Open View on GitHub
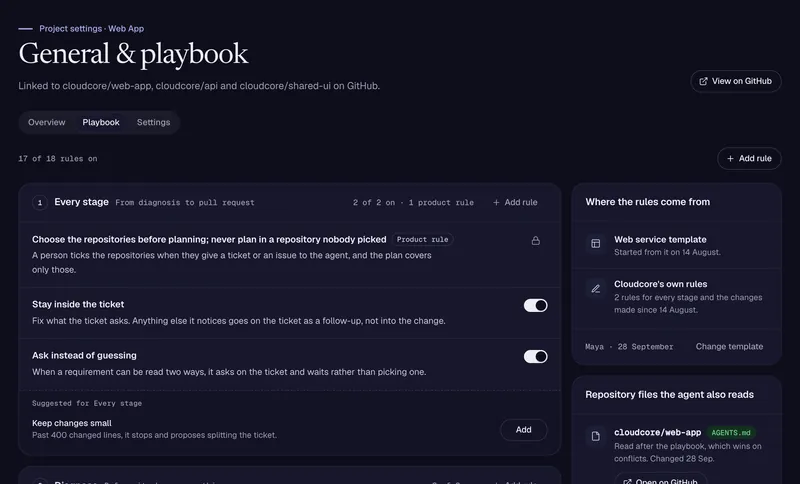 736,81
